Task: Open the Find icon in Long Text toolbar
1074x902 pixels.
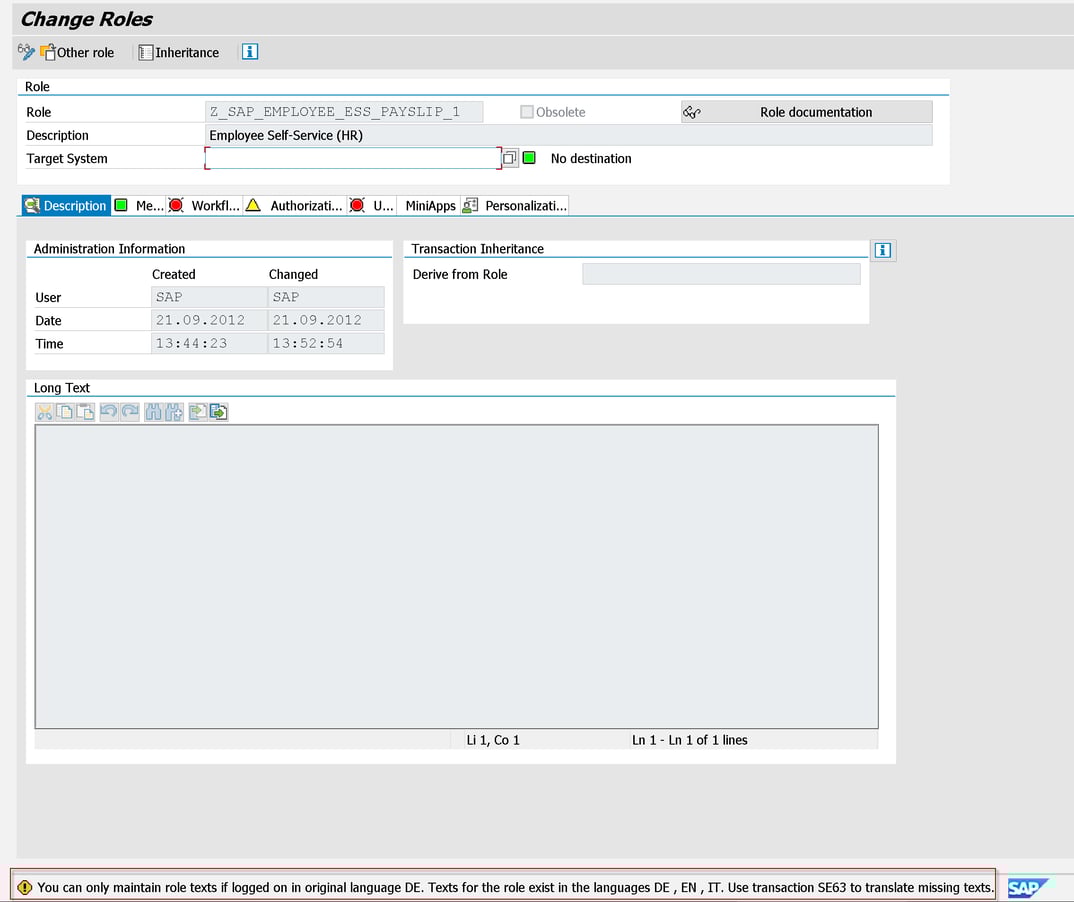Action: pos(152,411)
